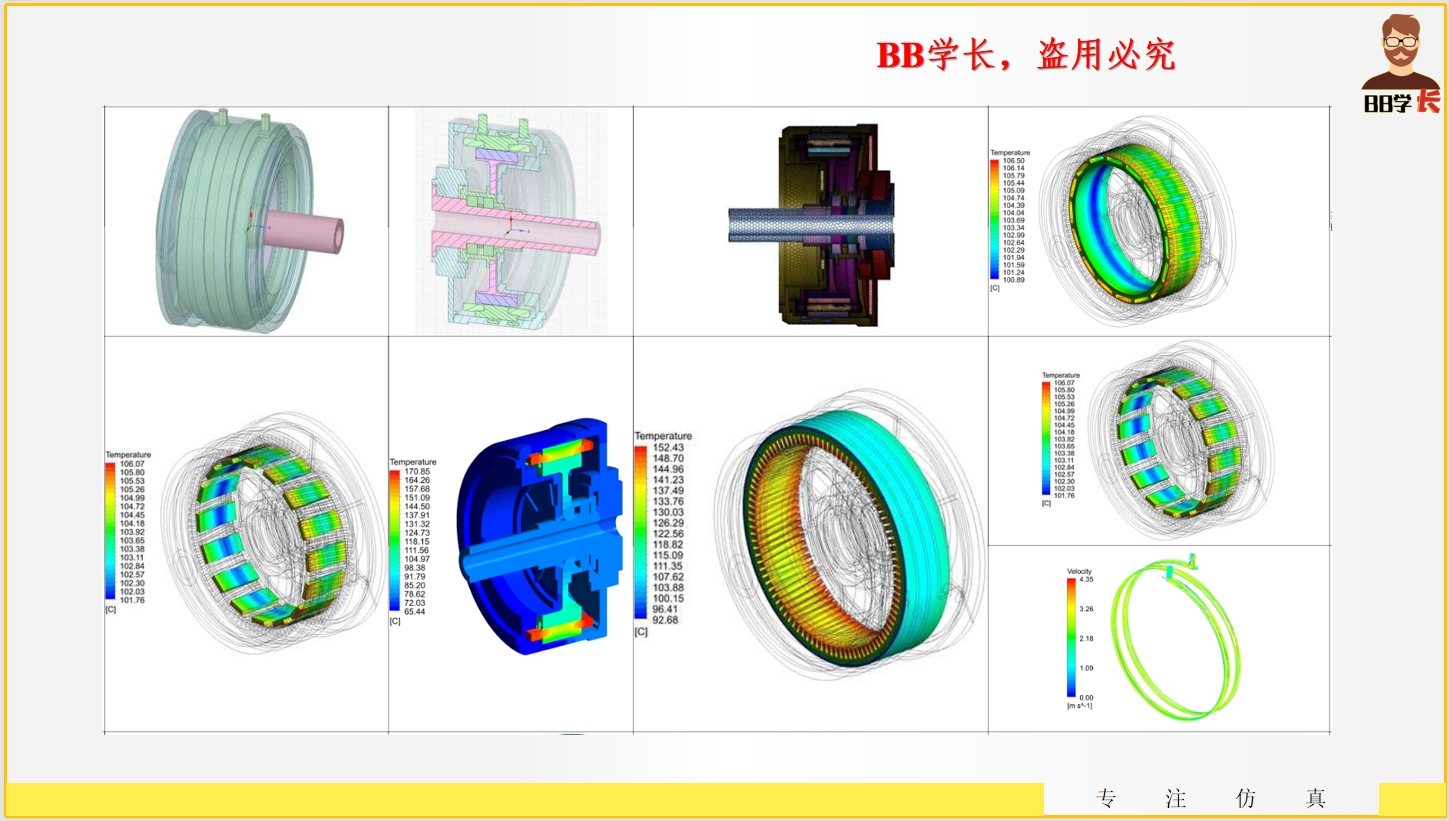This screenshot has width=1449, height=821.
Task: Click the color bar of the 170.85 temperature legend
Action: pos(394,538)
